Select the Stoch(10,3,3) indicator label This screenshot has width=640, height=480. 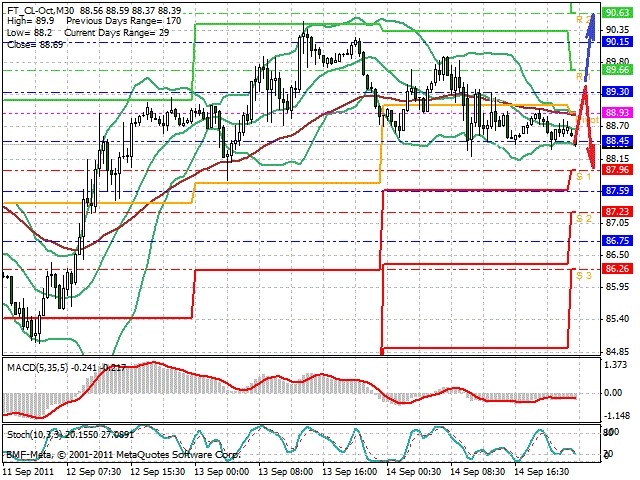pyautogui.click(x=34, y=434)
